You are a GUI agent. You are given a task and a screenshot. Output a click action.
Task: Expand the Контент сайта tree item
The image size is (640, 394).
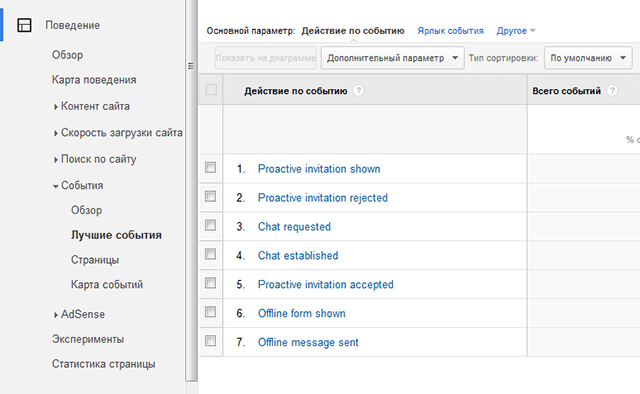point(56,107)
